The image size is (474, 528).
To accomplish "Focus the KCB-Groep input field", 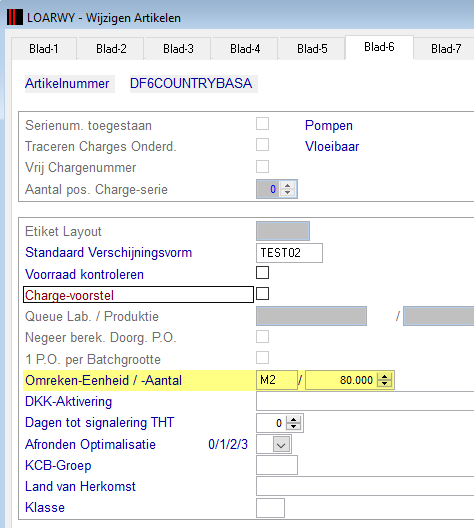I will (277, 465).
